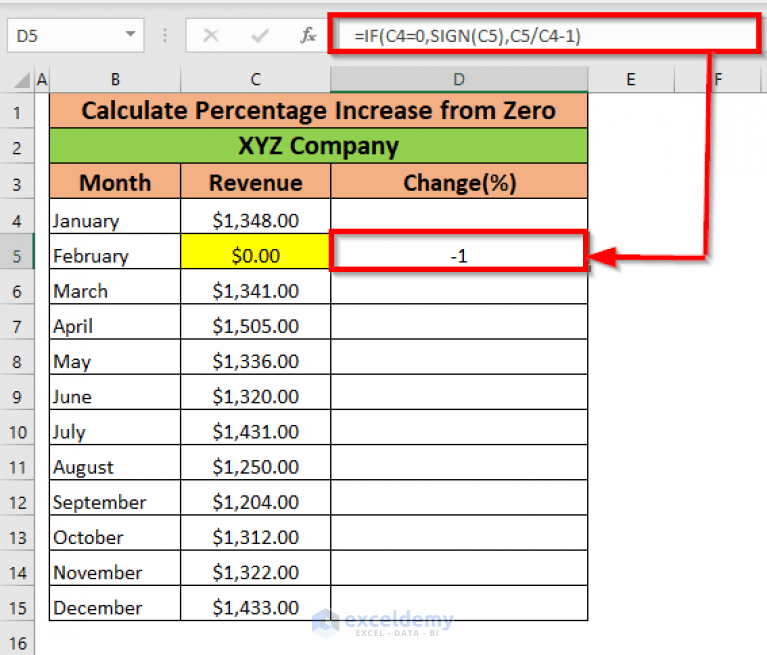Click the $1,322.00 revenue cell
The height and width of the screenshot is (655, 767).
pyautogui.click(x=255, y=569)
